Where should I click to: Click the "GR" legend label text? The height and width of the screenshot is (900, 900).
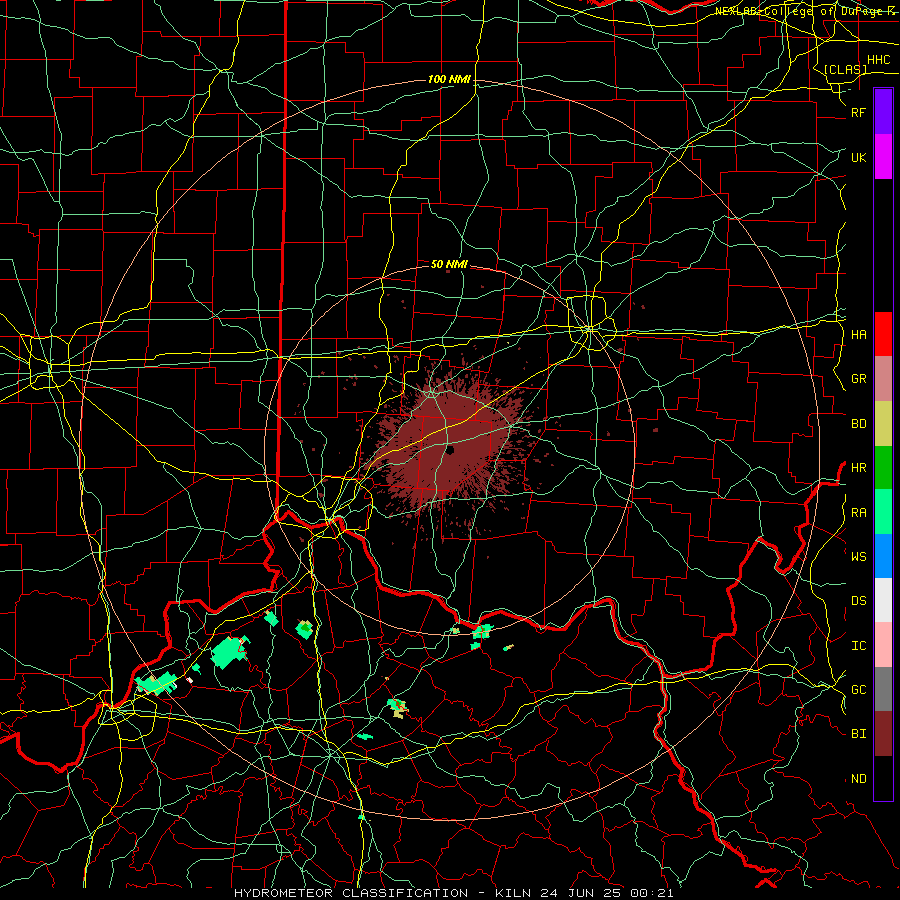[x=859, y=379]
